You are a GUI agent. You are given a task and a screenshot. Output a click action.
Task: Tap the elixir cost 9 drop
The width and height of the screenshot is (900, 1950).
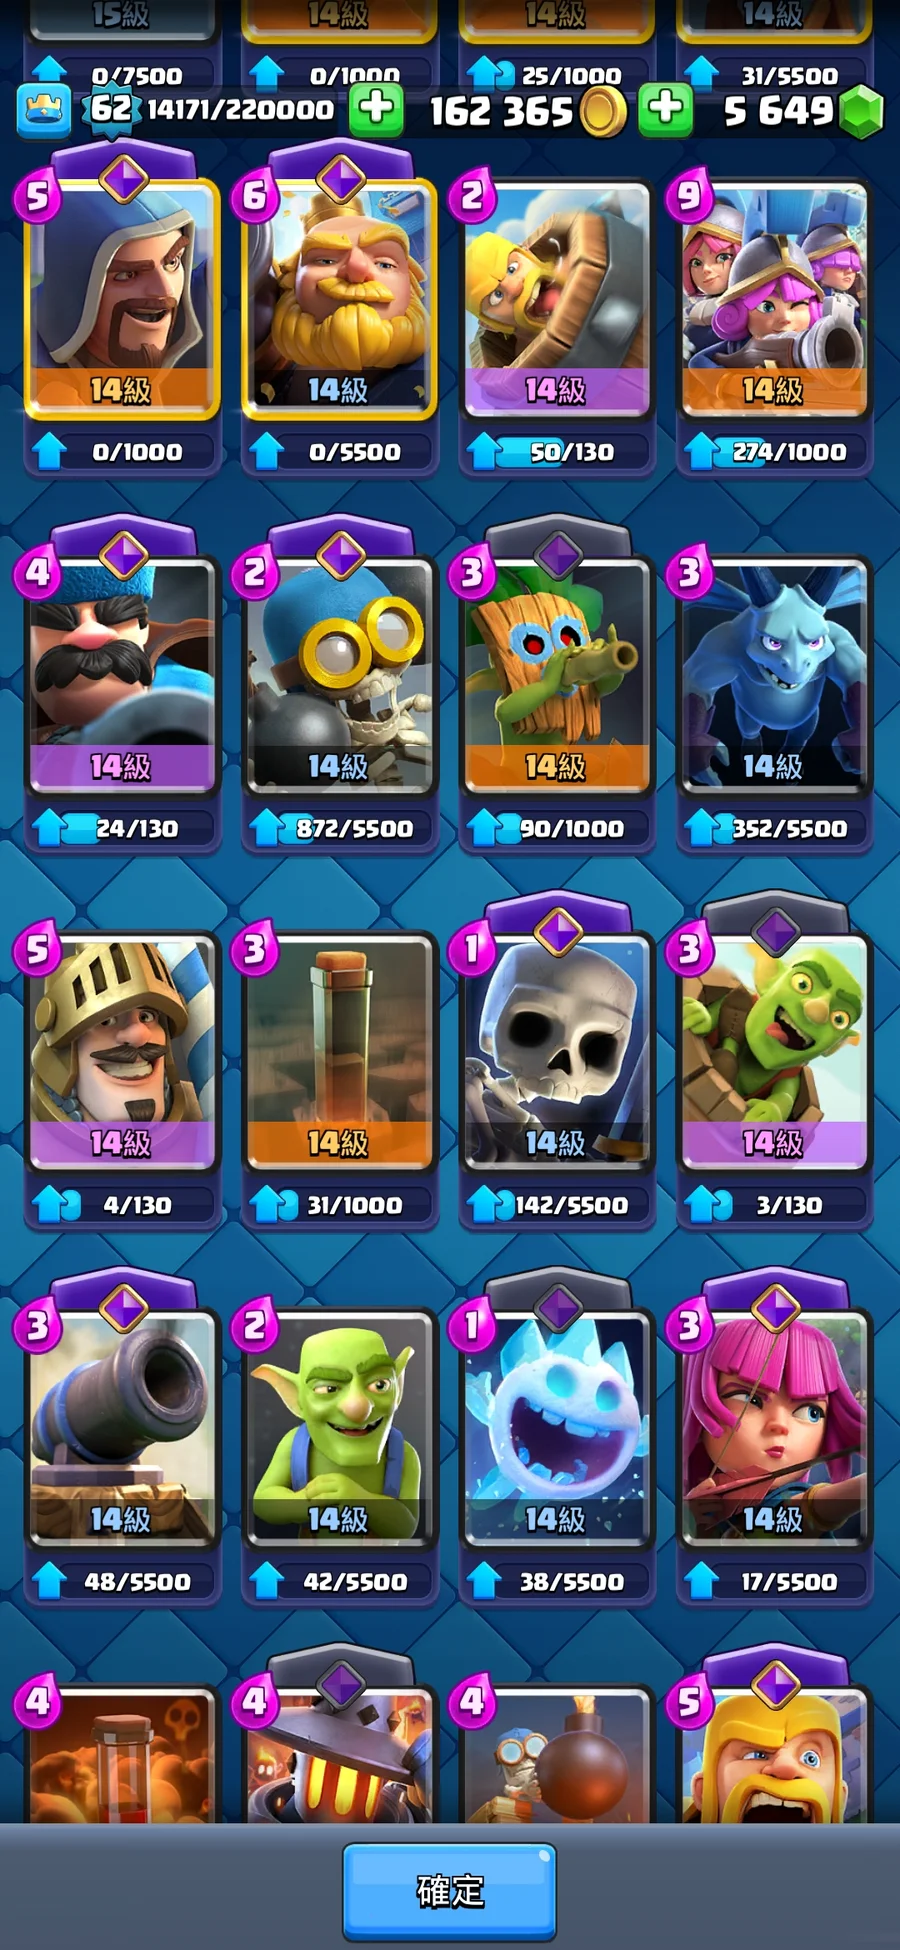[x=690, y=196]
